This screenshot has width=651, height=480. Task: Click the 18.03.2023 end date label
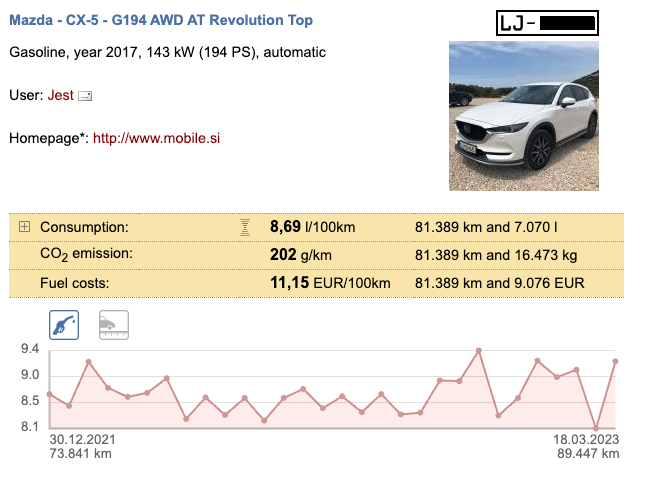click(586, 439)
